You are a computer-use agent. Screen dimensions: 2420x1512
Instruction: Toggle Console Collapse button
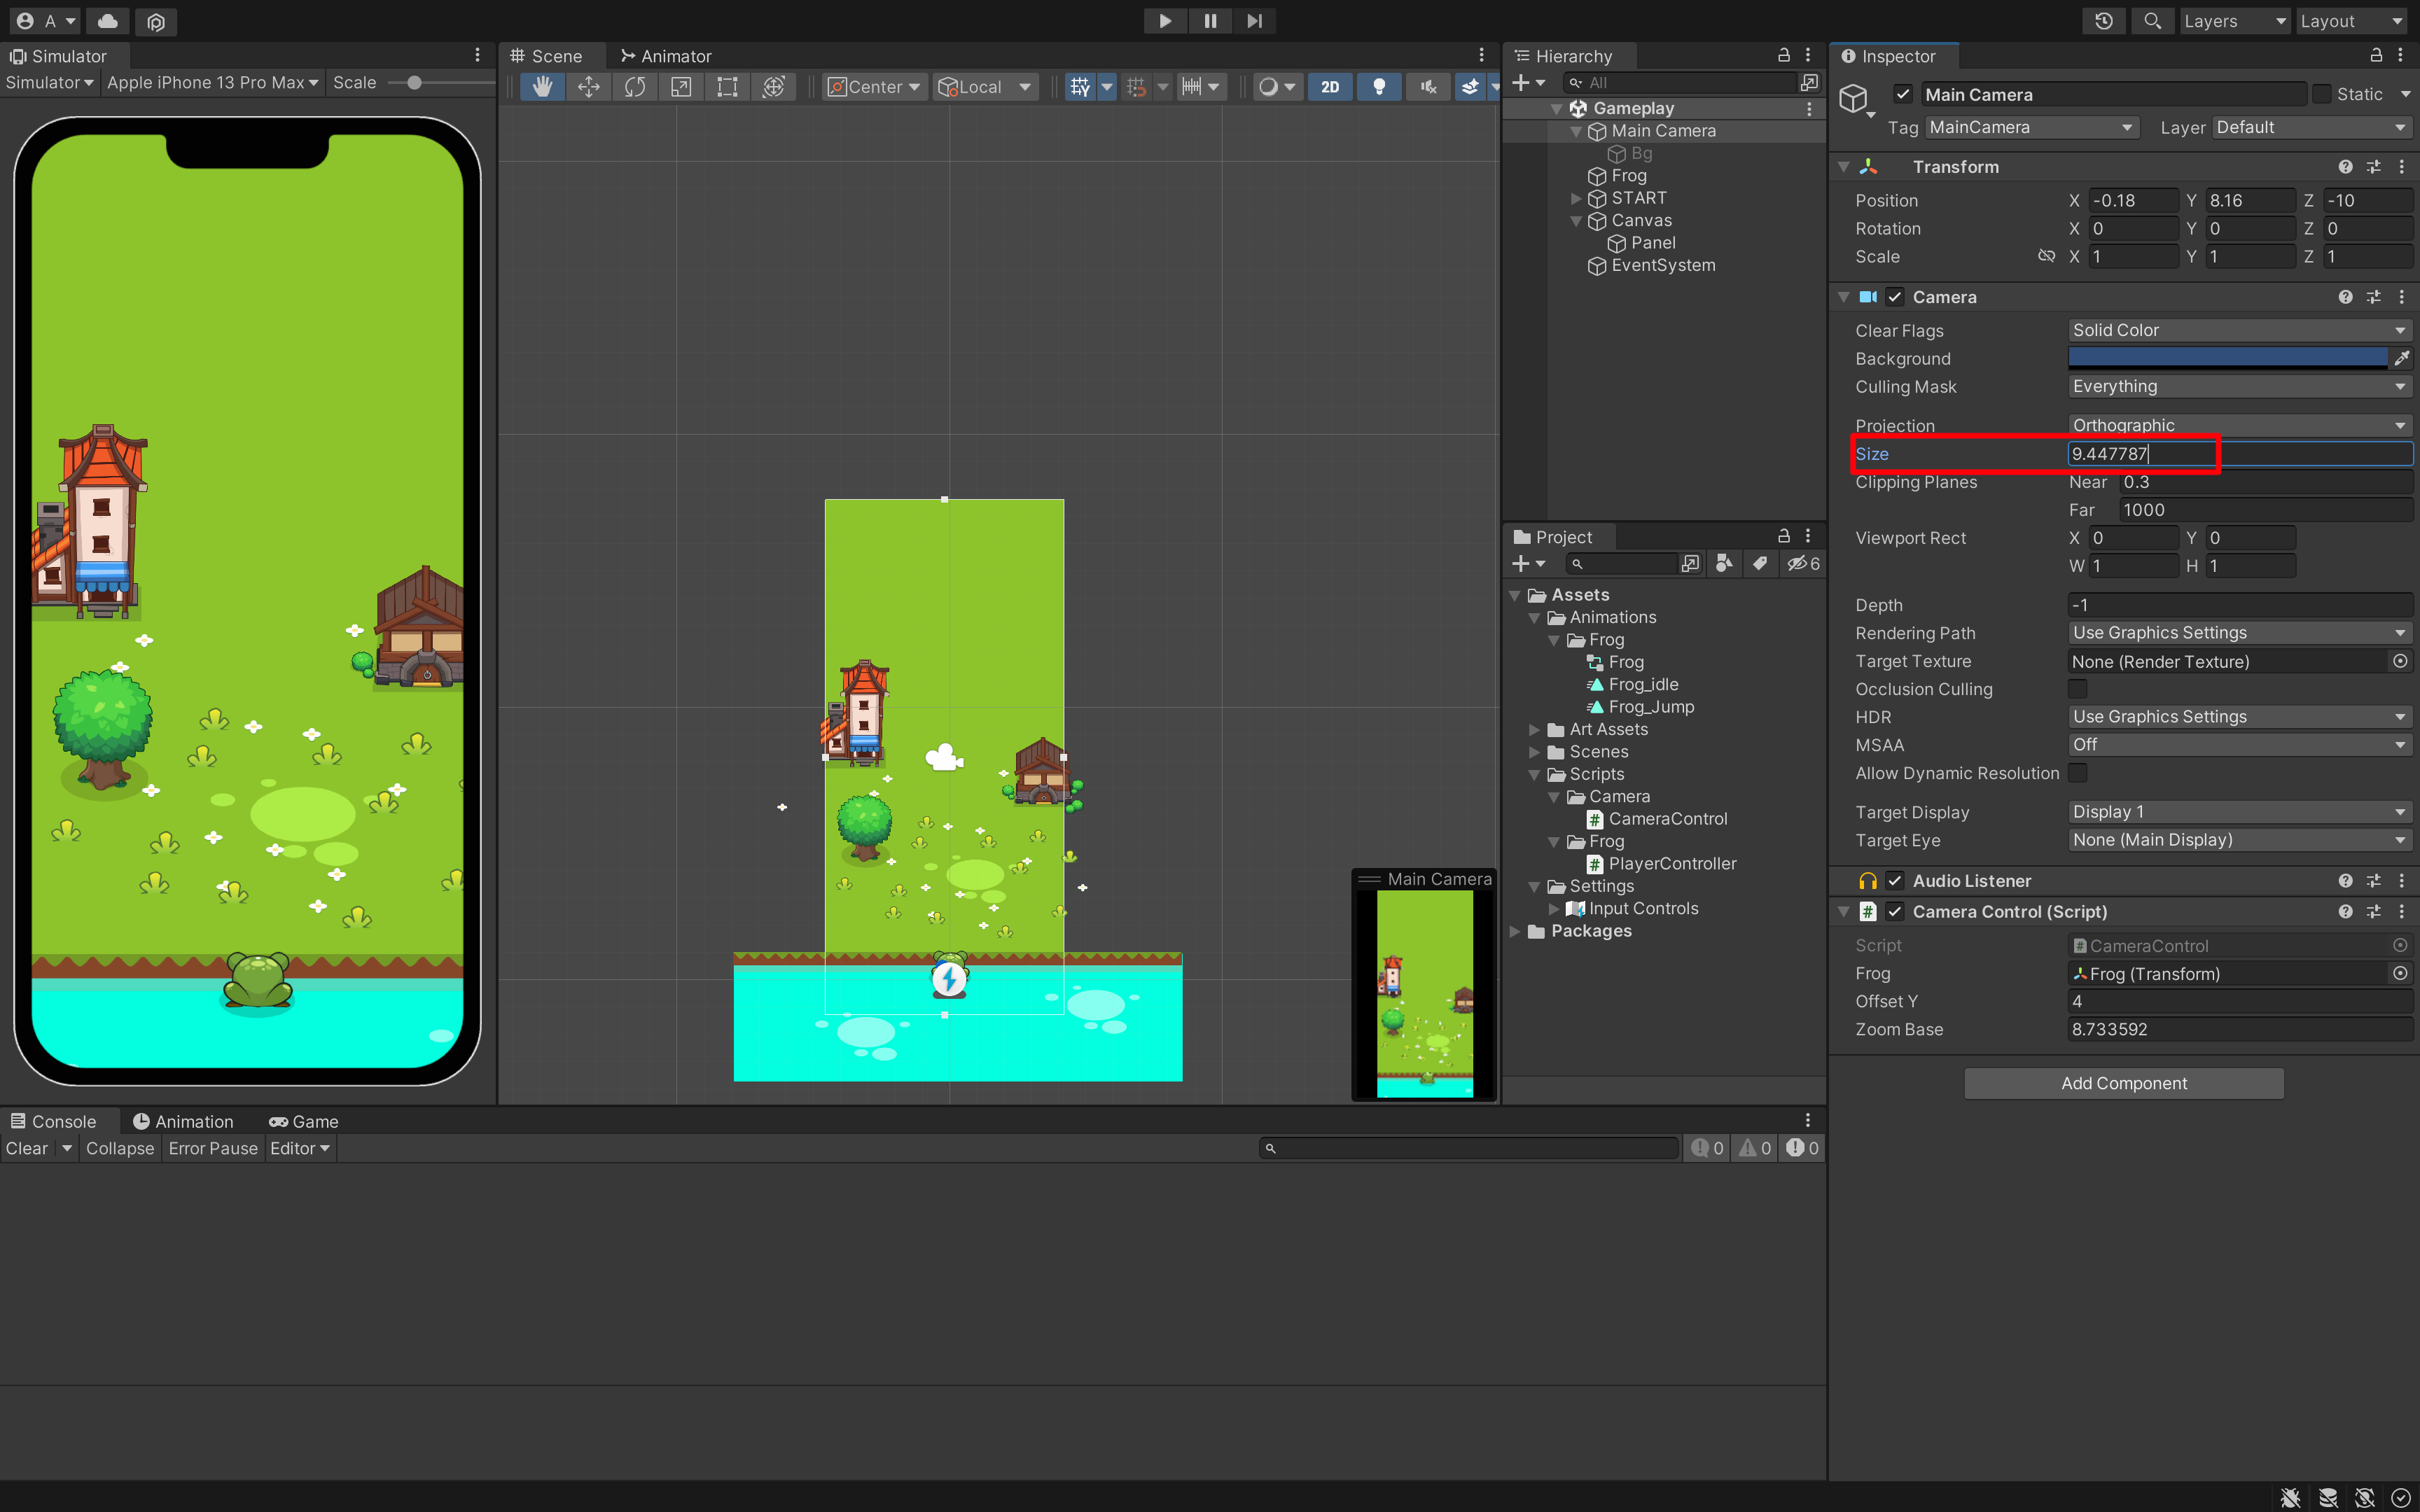[x=120, y=1148]
